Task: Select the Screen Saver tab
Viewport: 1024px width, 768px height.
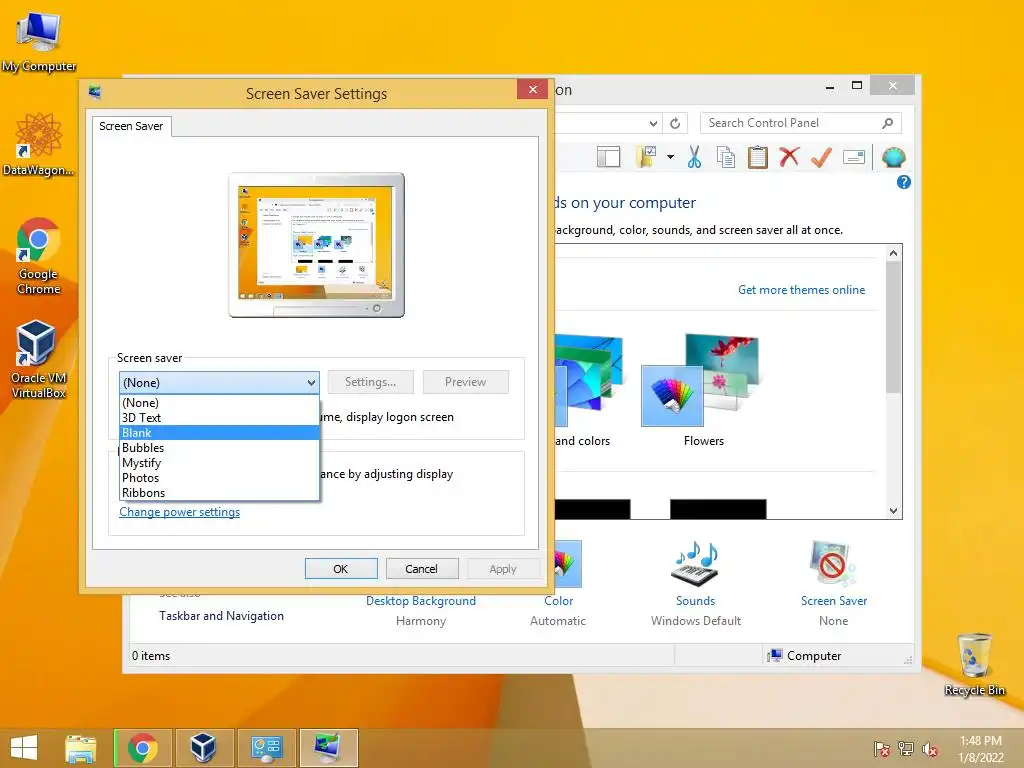Action: click(x=131, y=126)
